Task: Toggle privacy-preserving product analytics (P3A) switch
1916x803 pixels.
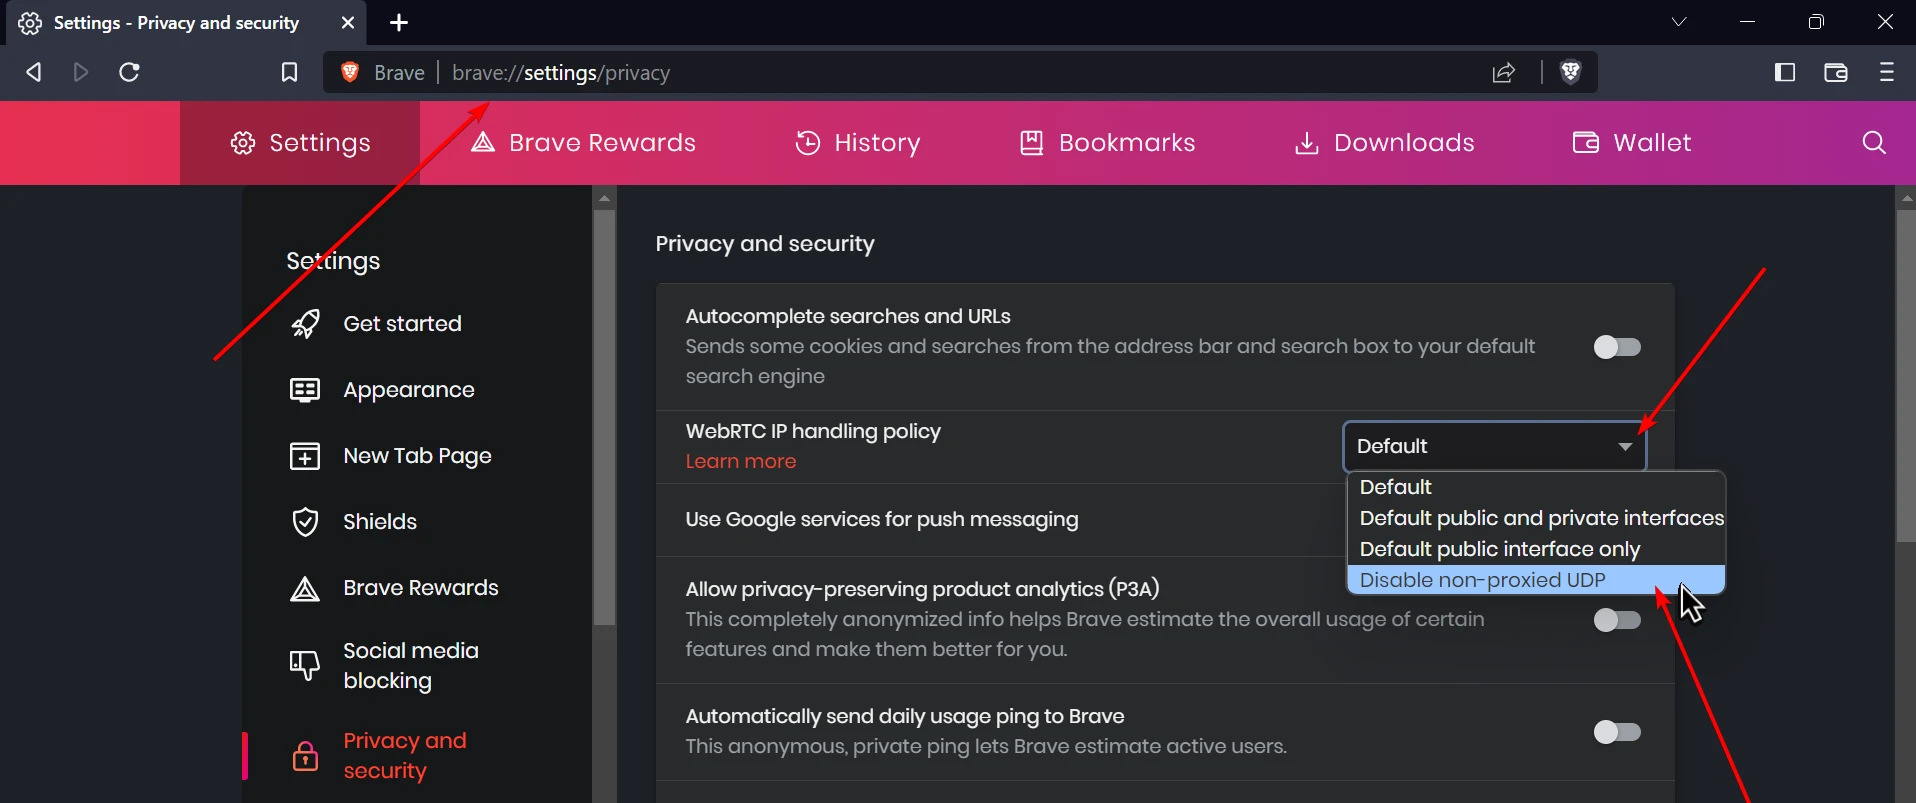Action: tap(1617, 620)
